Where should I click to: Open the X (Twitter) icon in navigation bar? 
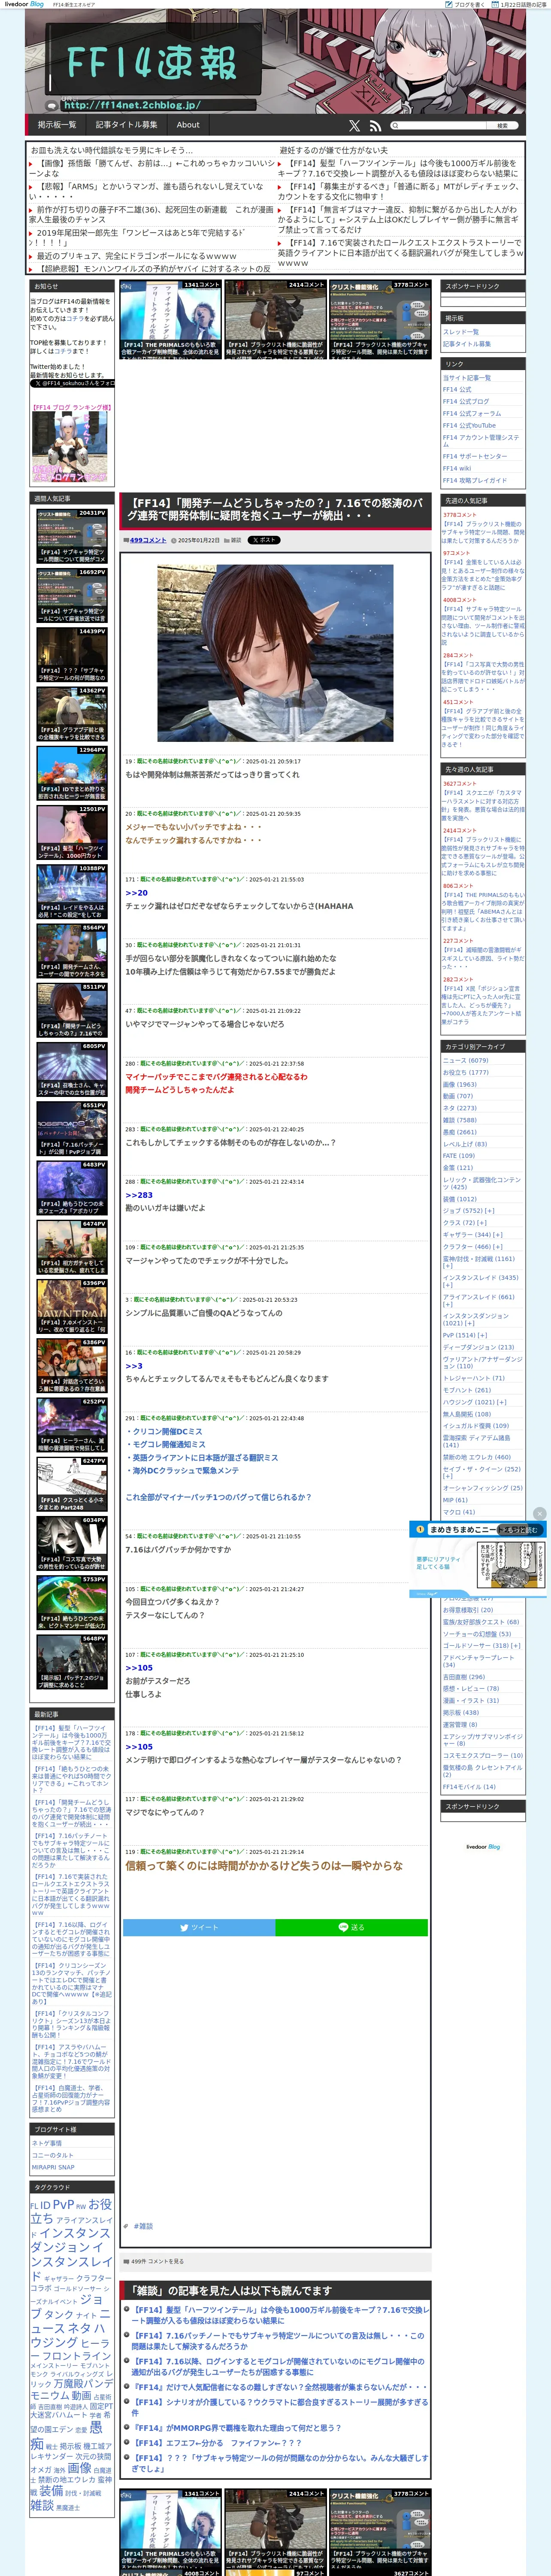point(354,126)
